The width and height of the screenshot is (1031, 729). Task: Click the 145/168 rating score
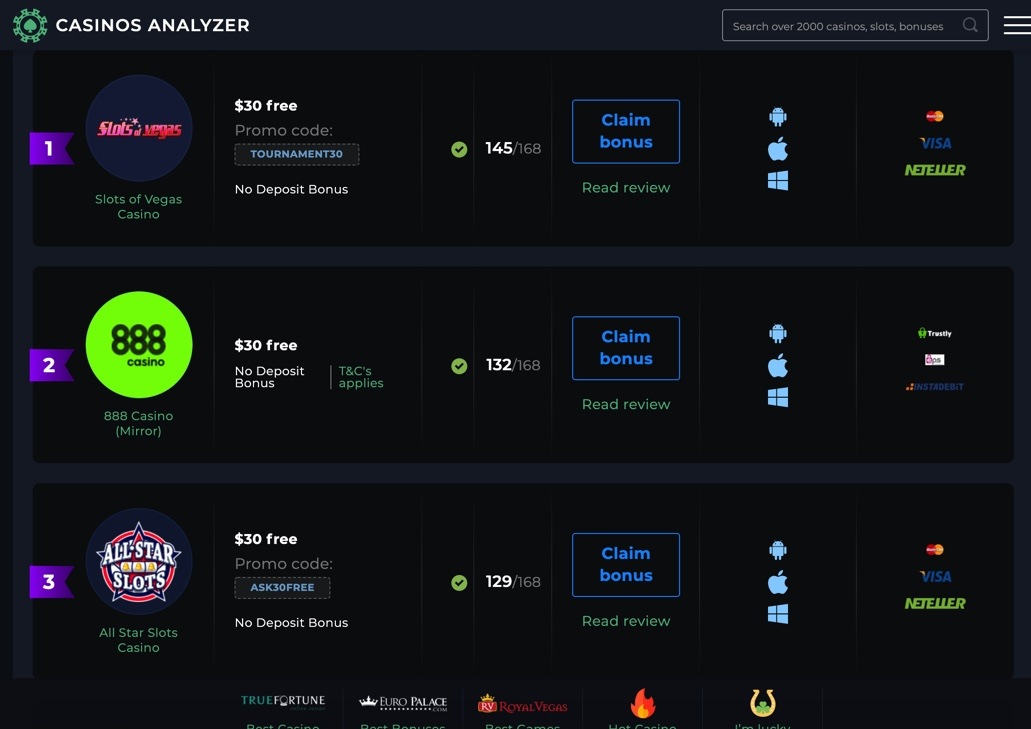[x=514, y=149]
